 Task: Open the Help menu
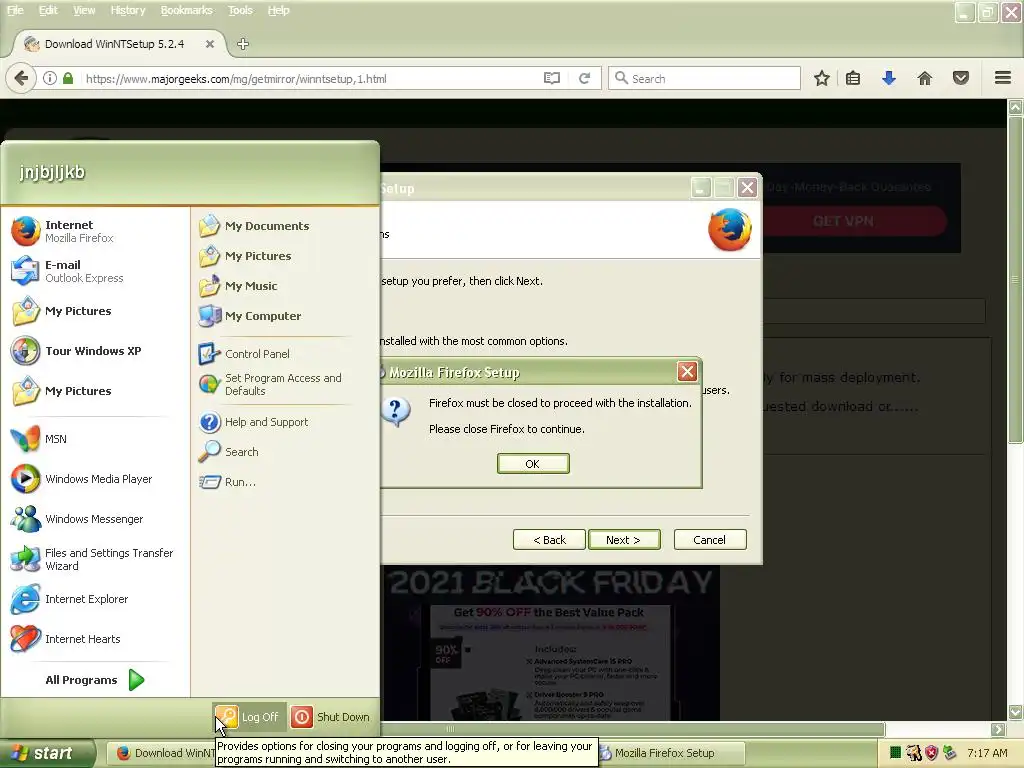point(278,10)
